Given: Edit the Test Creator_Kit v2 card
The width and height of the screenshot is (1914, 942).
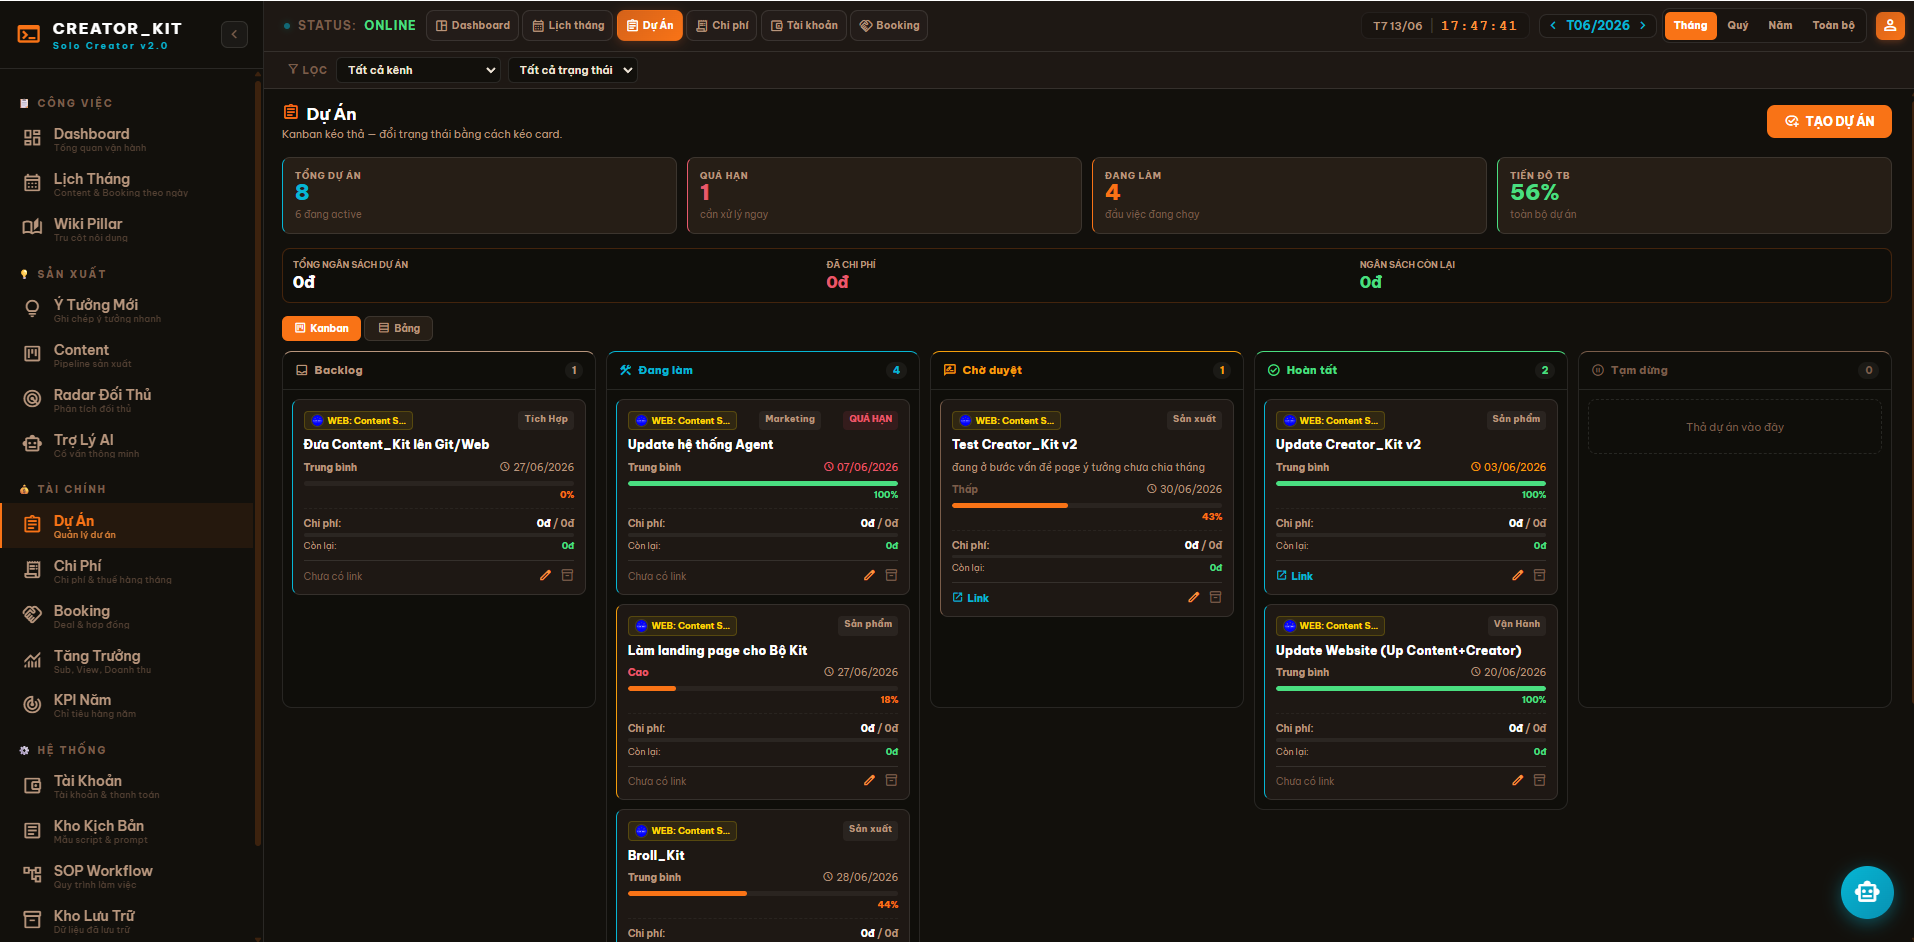Looking at the screenshot, I should (1193, 597).
